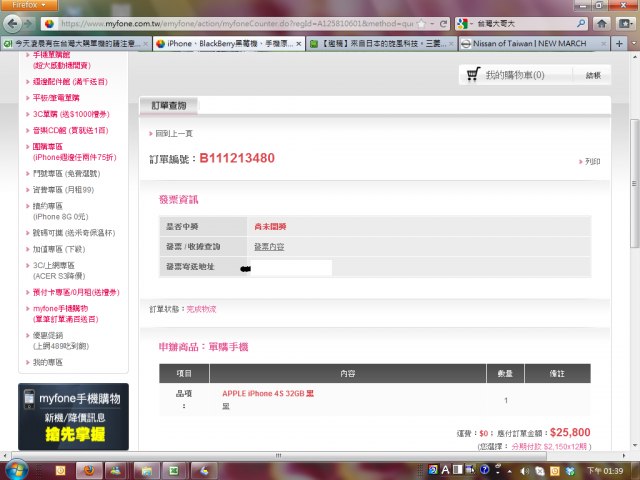640x480 pixels.
Task: Close the iPhone BlackBerry tab
Action: coord(299,44)
